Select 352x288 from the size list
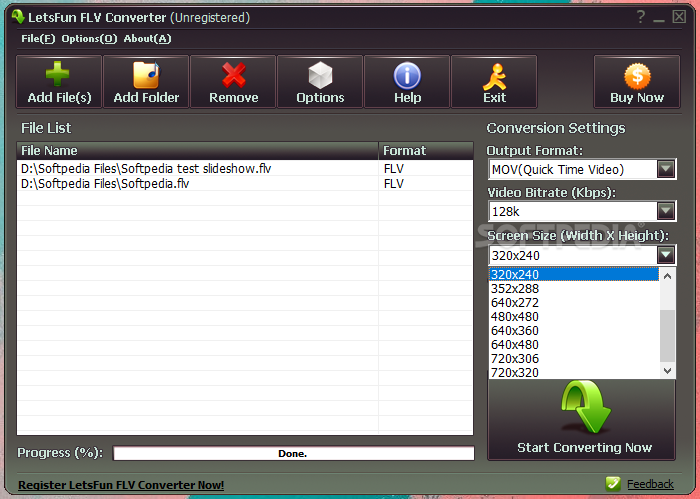This screenshot has height=499, width=700. [574, 288]
